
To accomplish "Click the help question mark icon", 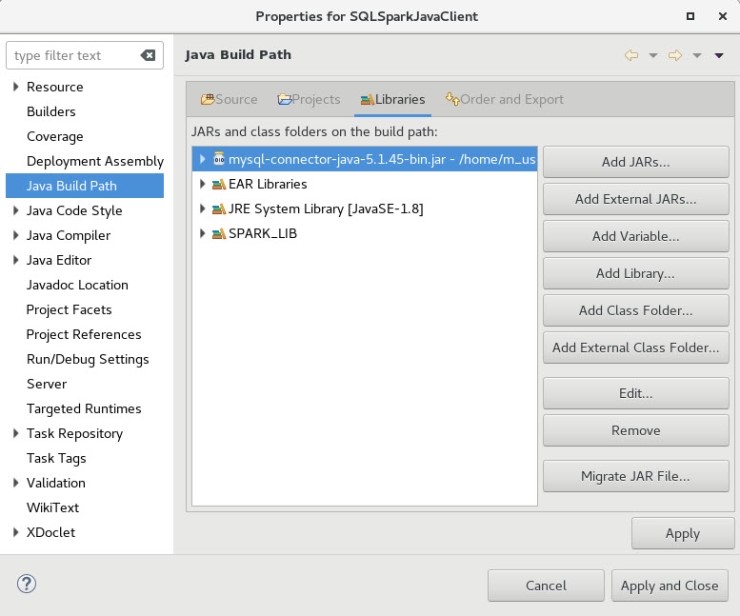I will click(27, 584).
